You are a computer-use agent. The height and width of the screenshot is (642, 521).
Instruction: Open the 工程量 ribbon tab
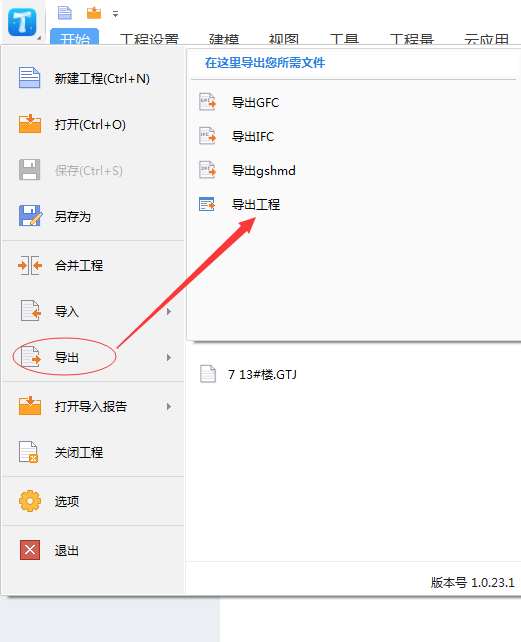(412, 39)
